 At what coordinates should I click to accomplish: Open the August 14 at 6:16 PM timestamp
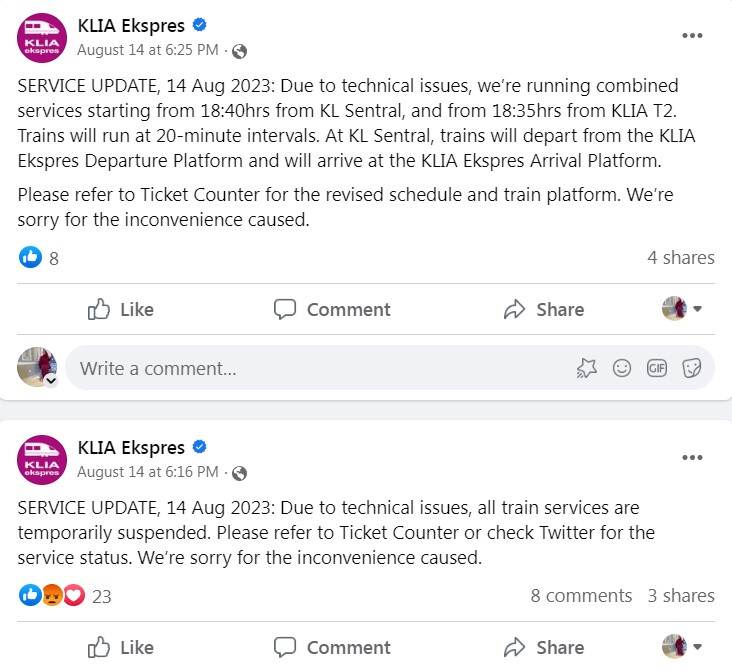pos(147,472)
